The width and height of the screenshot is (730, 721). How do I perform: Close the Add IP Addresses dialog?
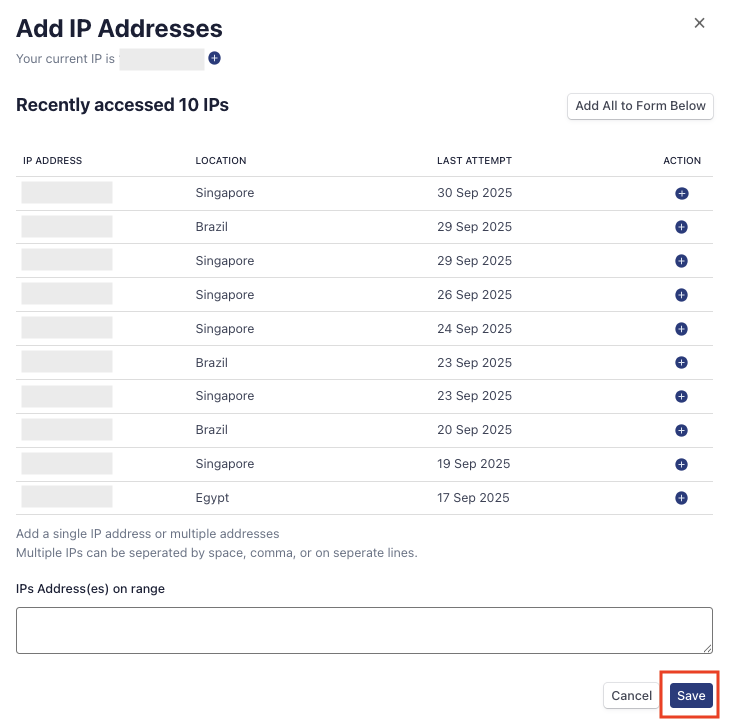coord(700,23)
